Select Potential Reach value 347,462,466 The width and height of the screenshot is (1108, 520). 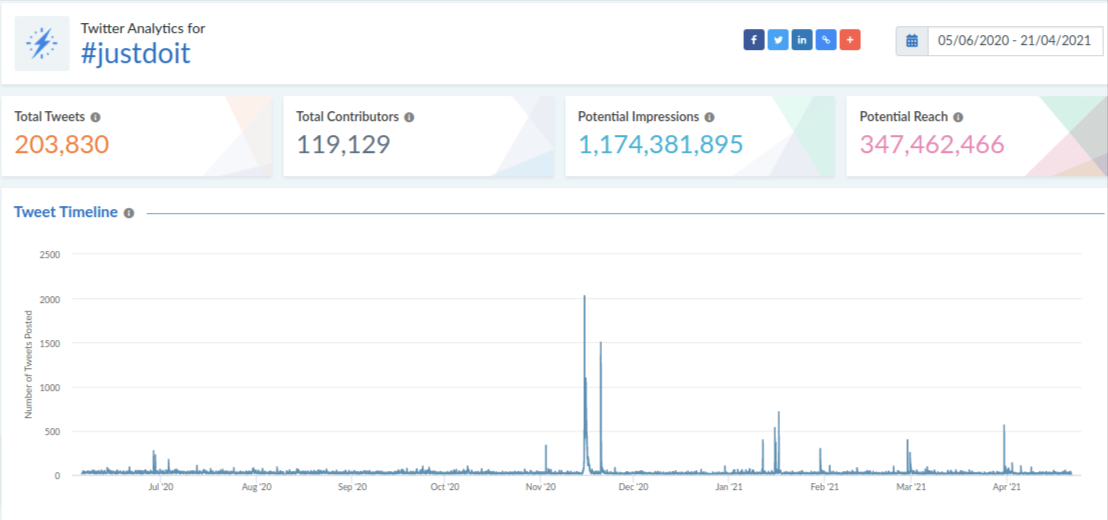click(x=932, y=145)
